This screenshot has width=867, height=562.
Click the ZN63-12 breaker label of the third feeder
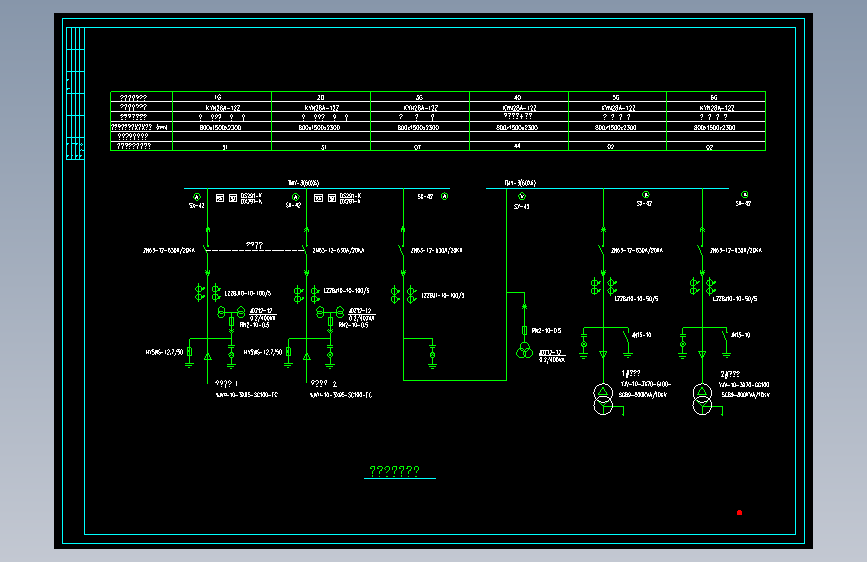click(x=437, y=251)
